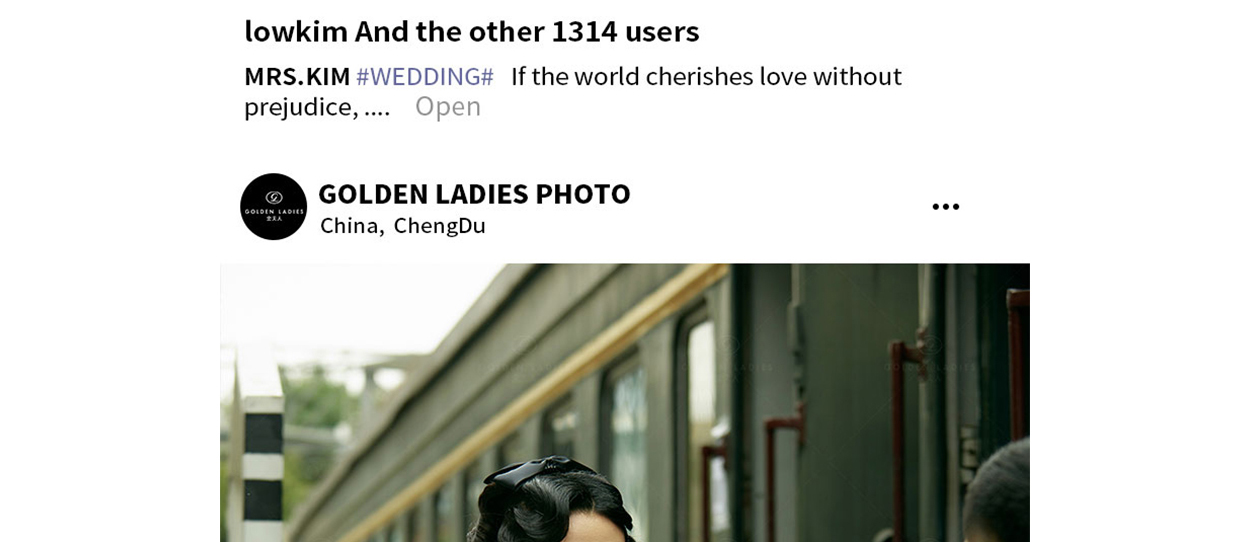Click the truncated 'prejudice, ....' caption line
This screenshot has height=542, width=1250.
coord(317,106)
